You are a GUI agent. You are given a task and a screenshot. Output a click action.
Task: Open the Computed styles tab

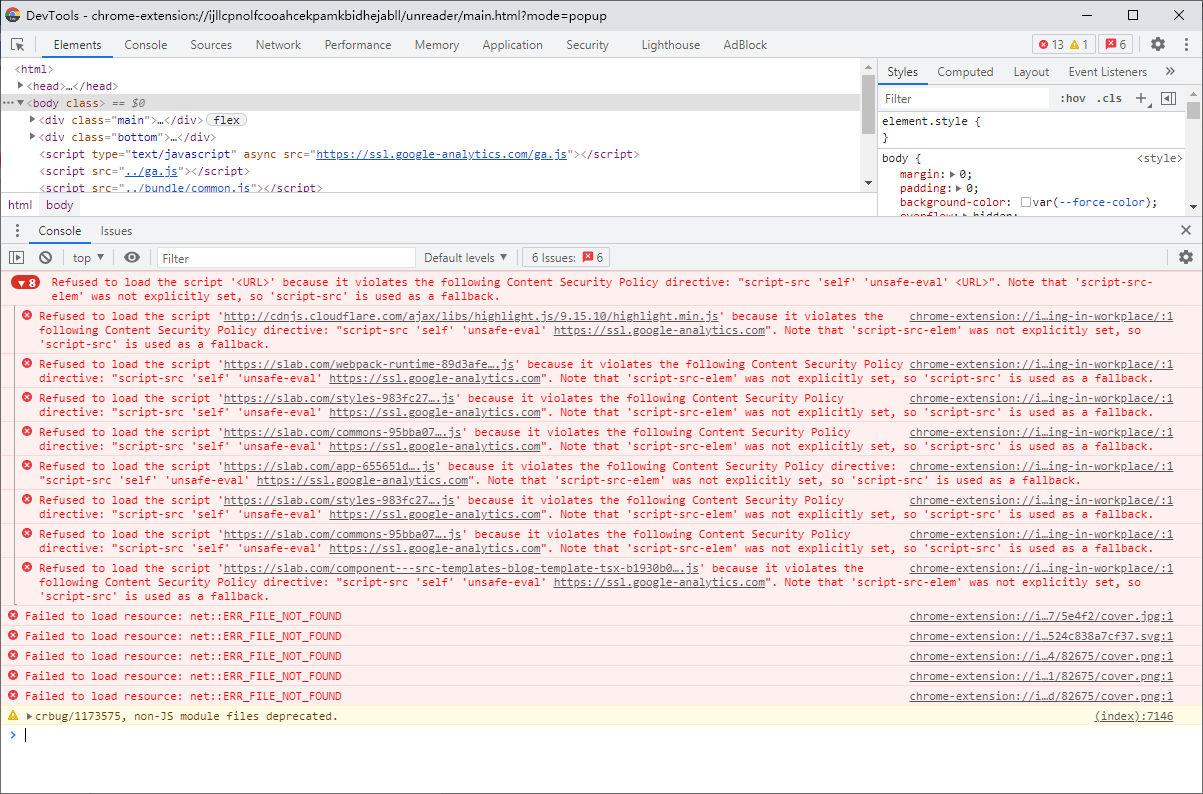965,71
